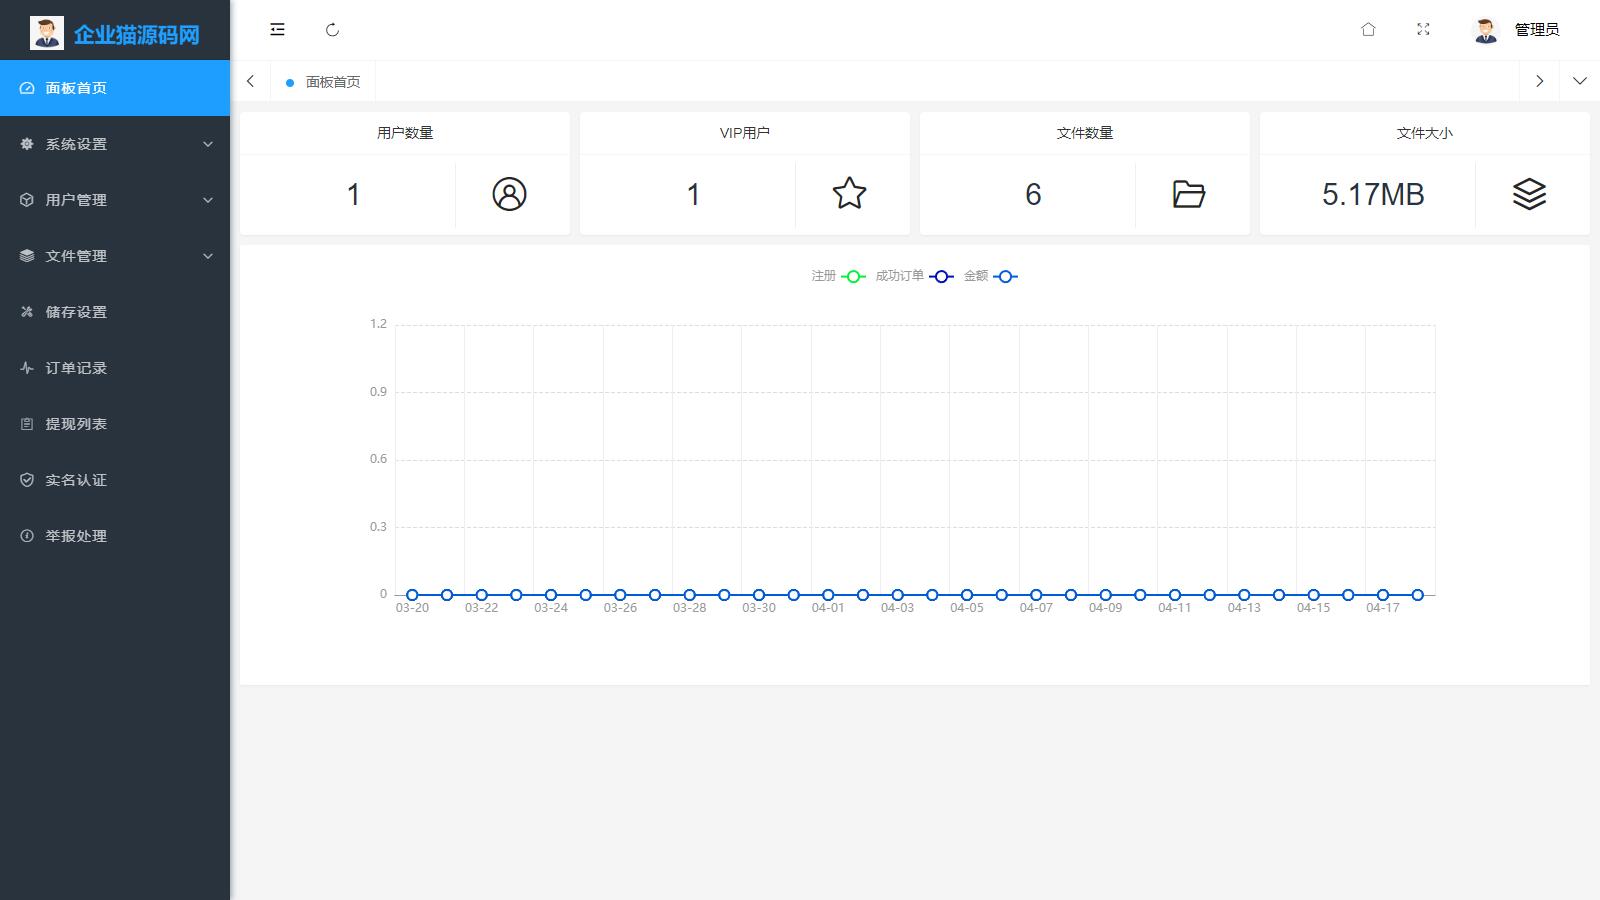Click the 企业猫源码网 site title
Viewport: 1600px width, 900px height.
pos(136,35)
